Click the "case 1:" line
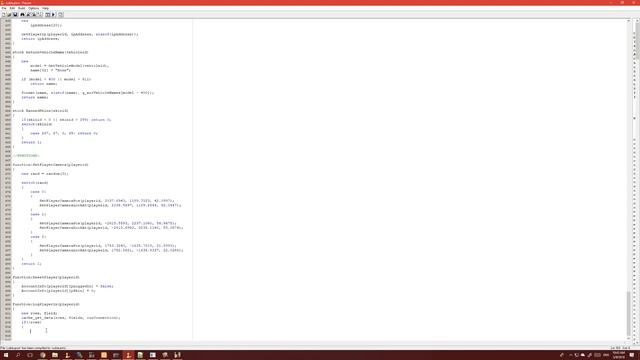This screenshot has width=640, height=360. [38, 214]
